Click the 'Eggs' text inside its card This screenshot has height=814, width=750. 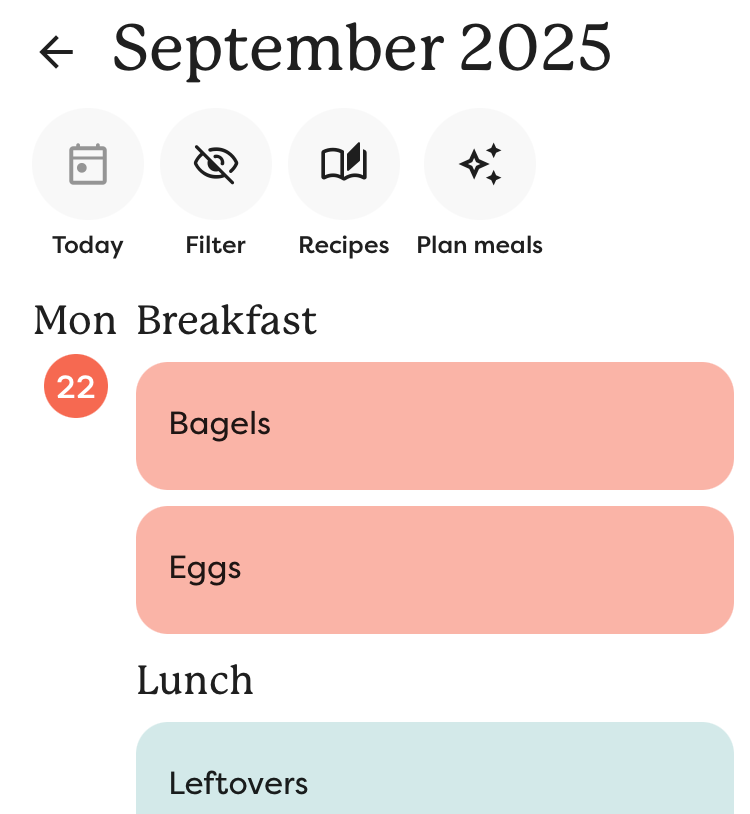(x=206, y=568)
